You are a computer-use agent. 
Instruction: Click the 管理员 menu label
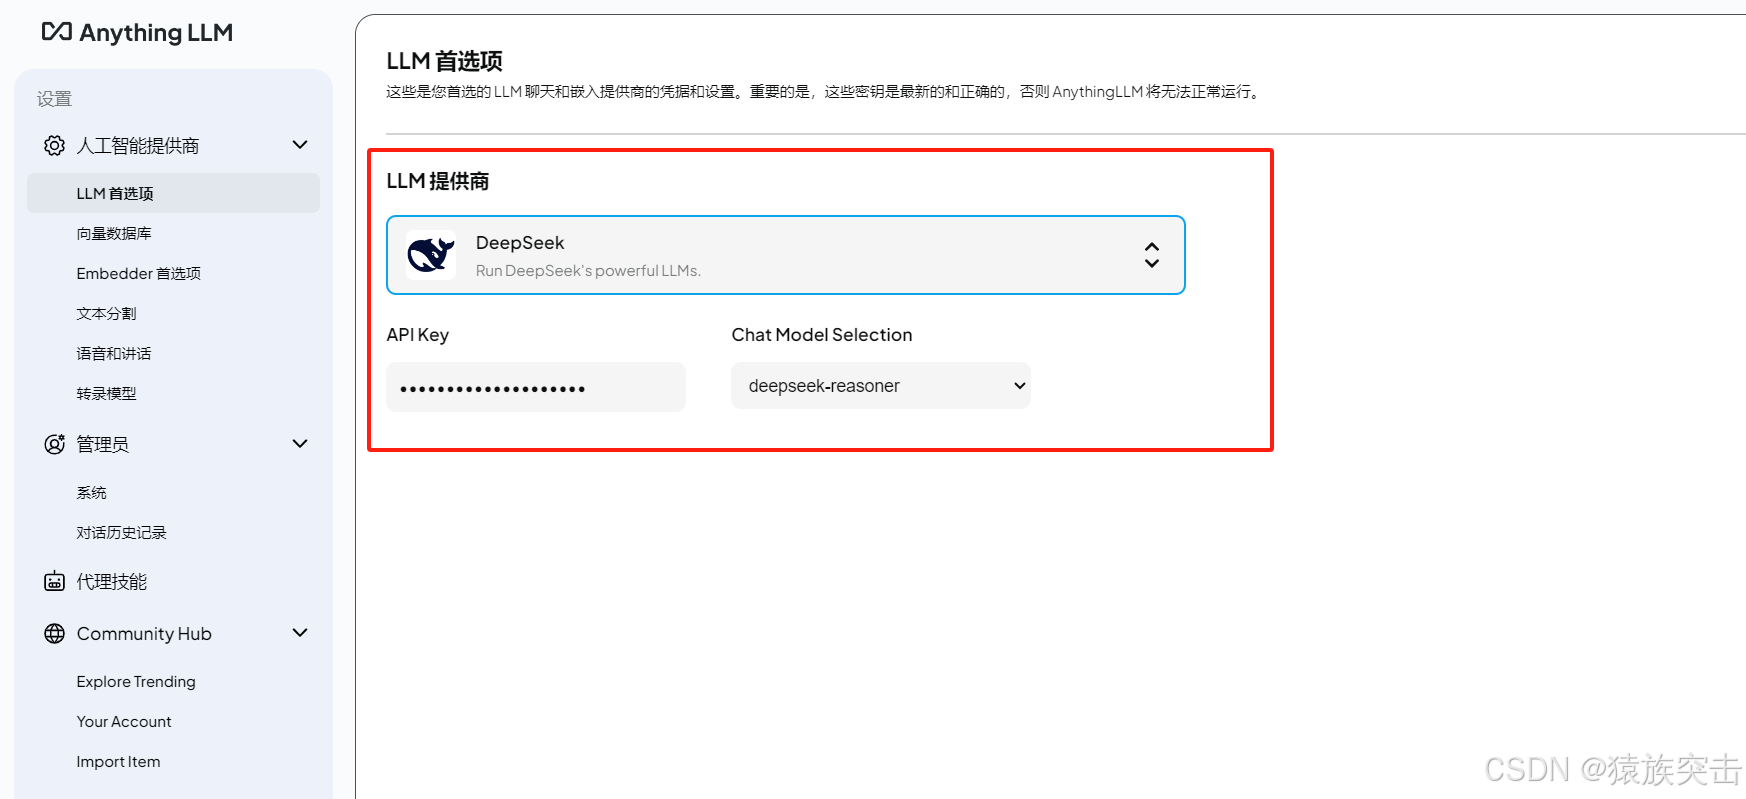click(103, 444)
